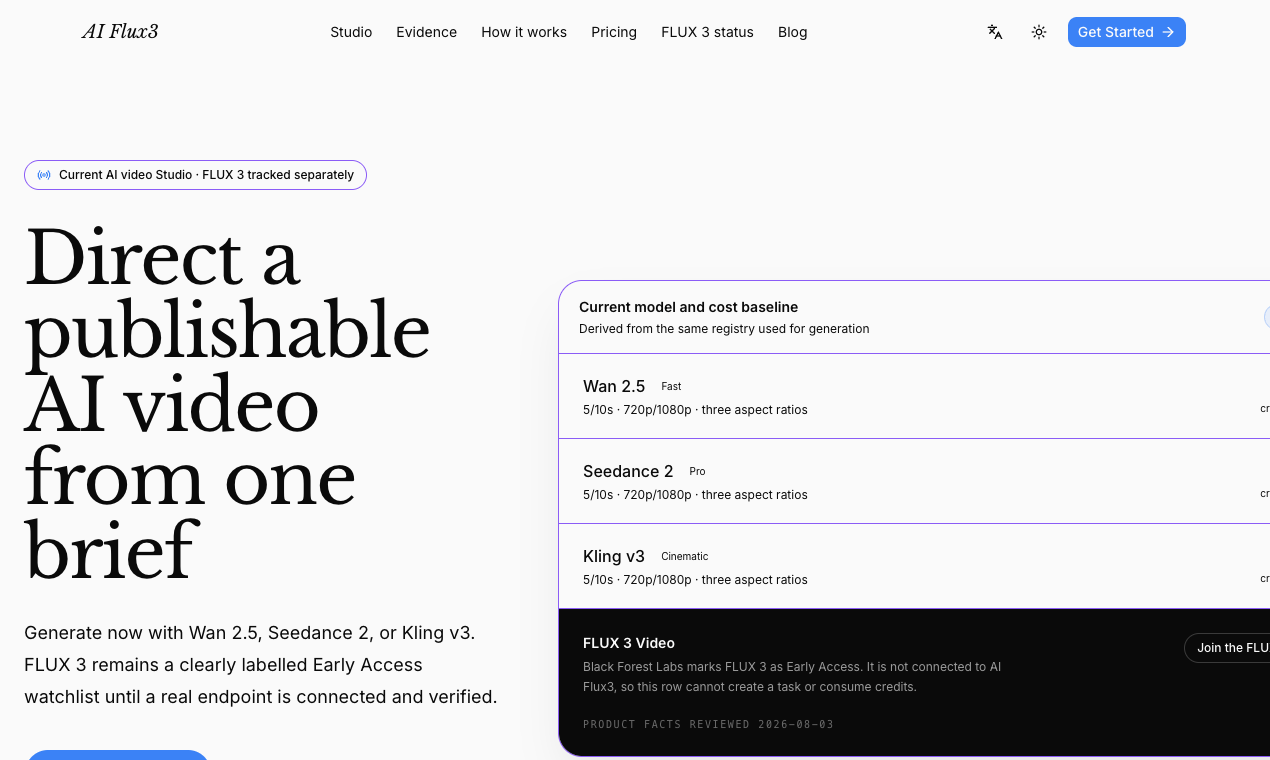Click the broadcast signal icon in badge
This screenshot has width=1270, height=760.
tap(44, 175)
